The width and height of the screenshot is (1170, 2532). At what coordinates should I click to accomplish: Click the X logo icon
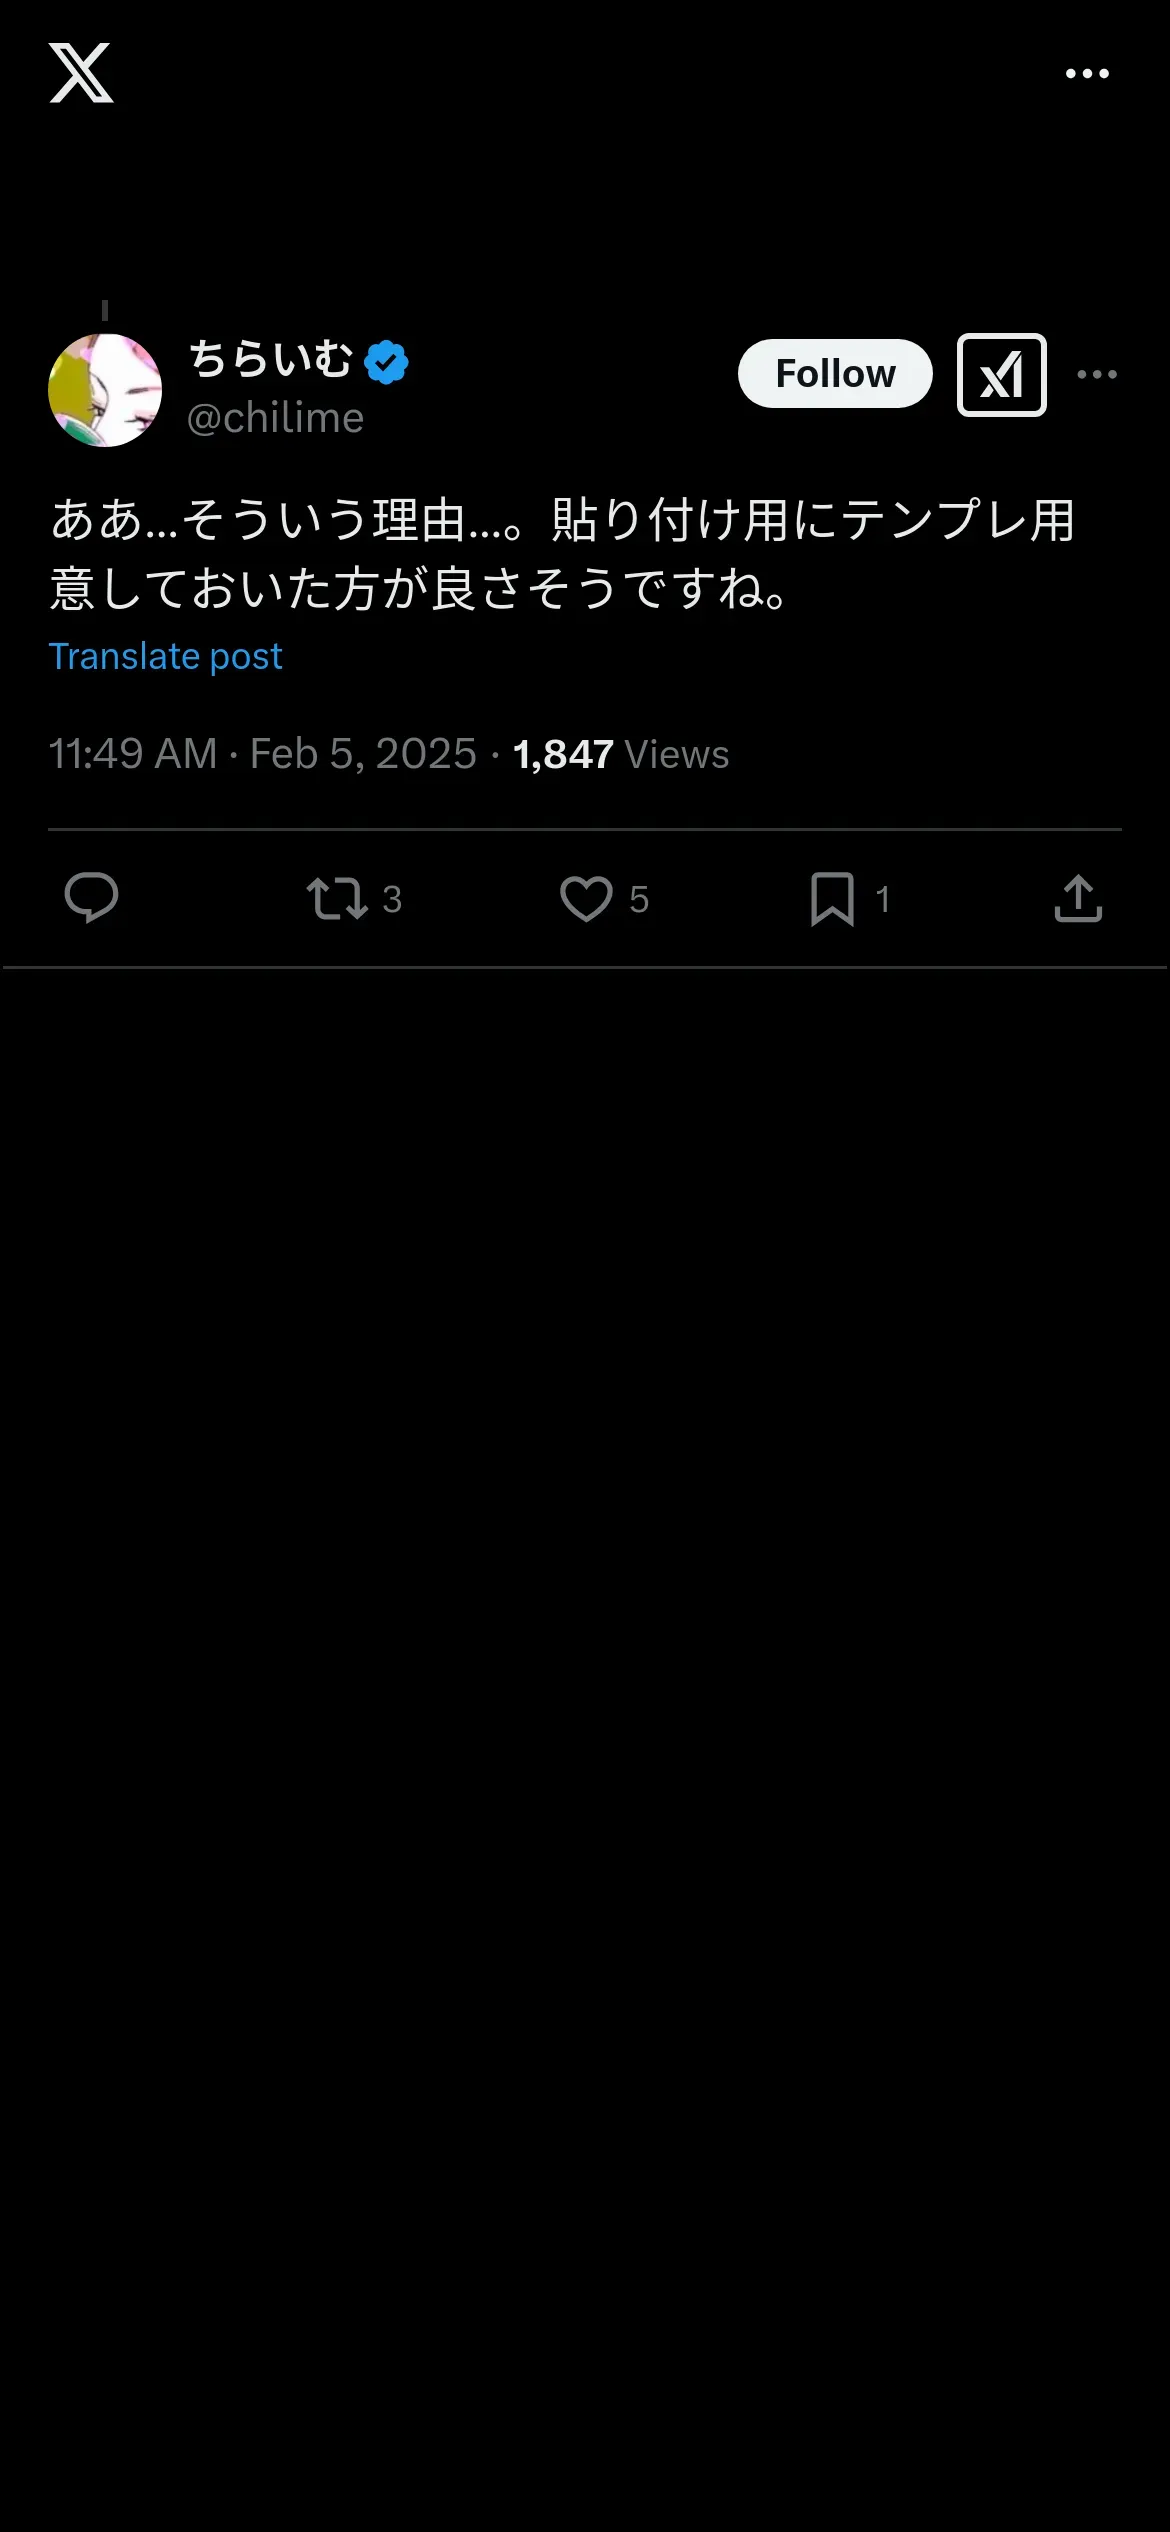click(81, 73)
